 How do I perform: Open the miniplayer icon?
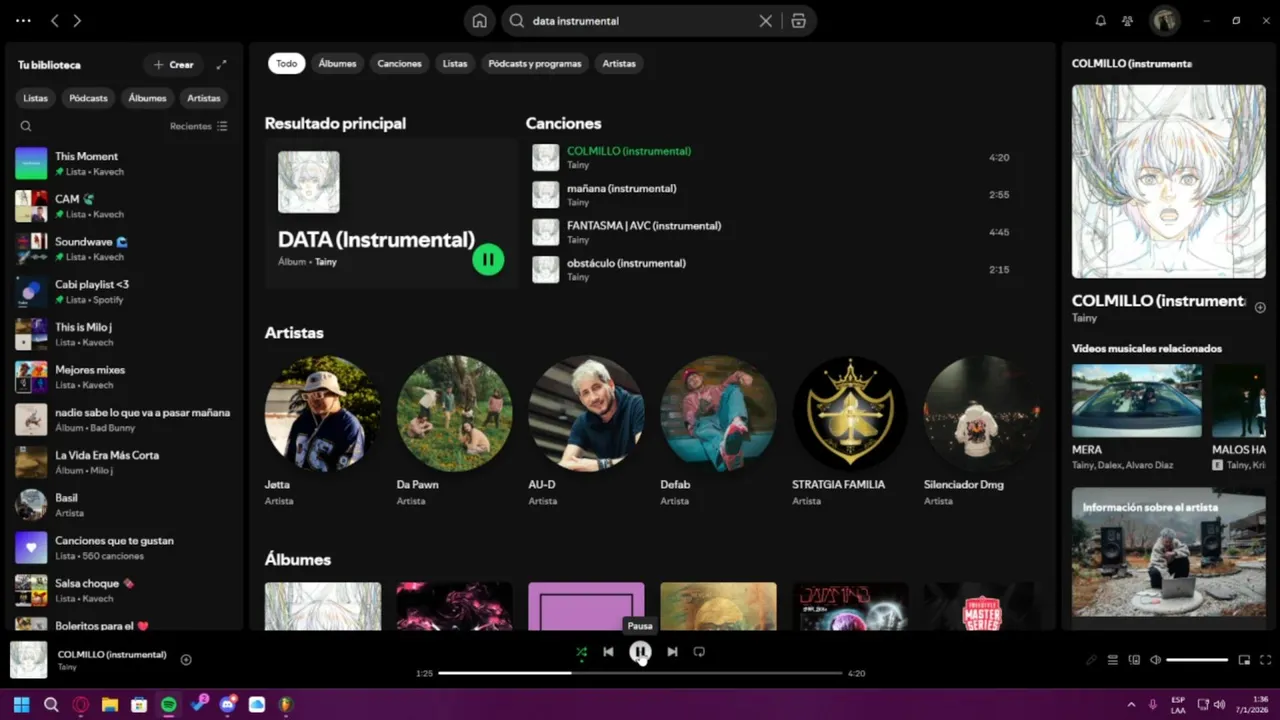point(1244,660)
